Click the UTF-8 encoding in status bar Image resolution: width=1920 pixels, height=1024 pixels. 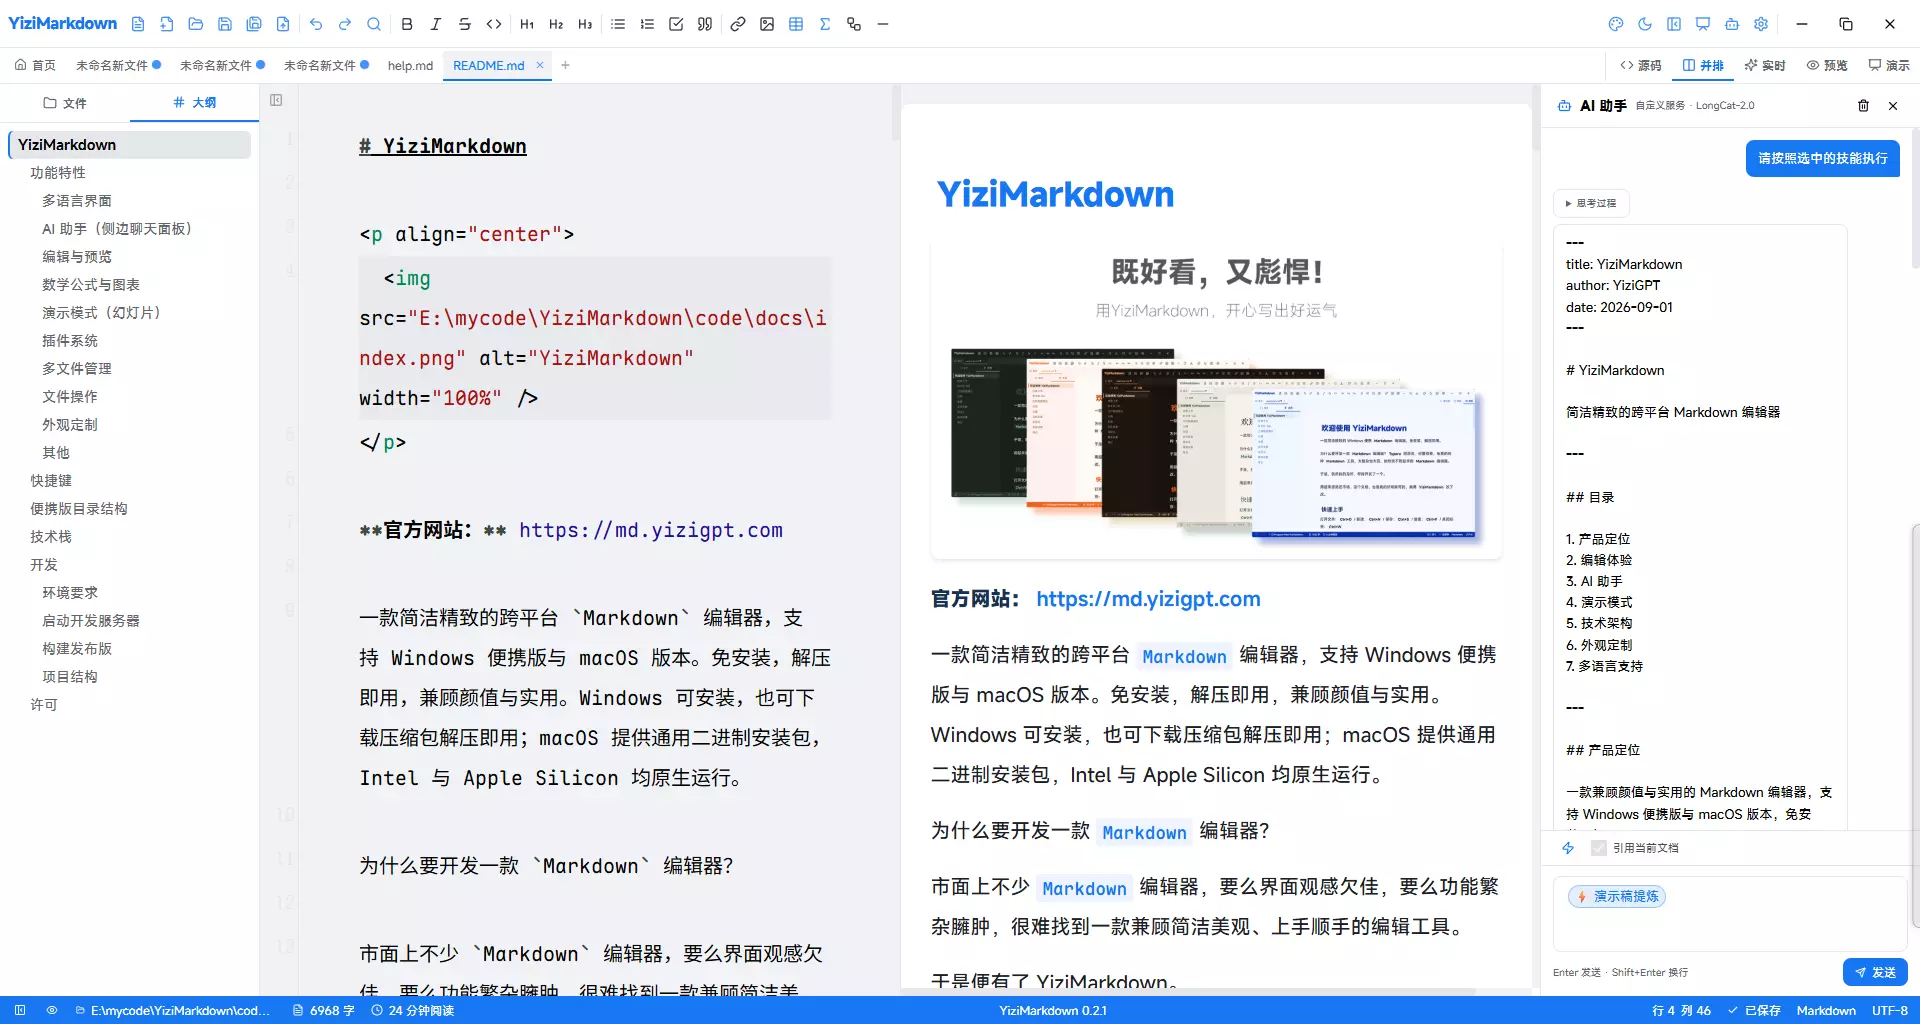point(1889,1010)
